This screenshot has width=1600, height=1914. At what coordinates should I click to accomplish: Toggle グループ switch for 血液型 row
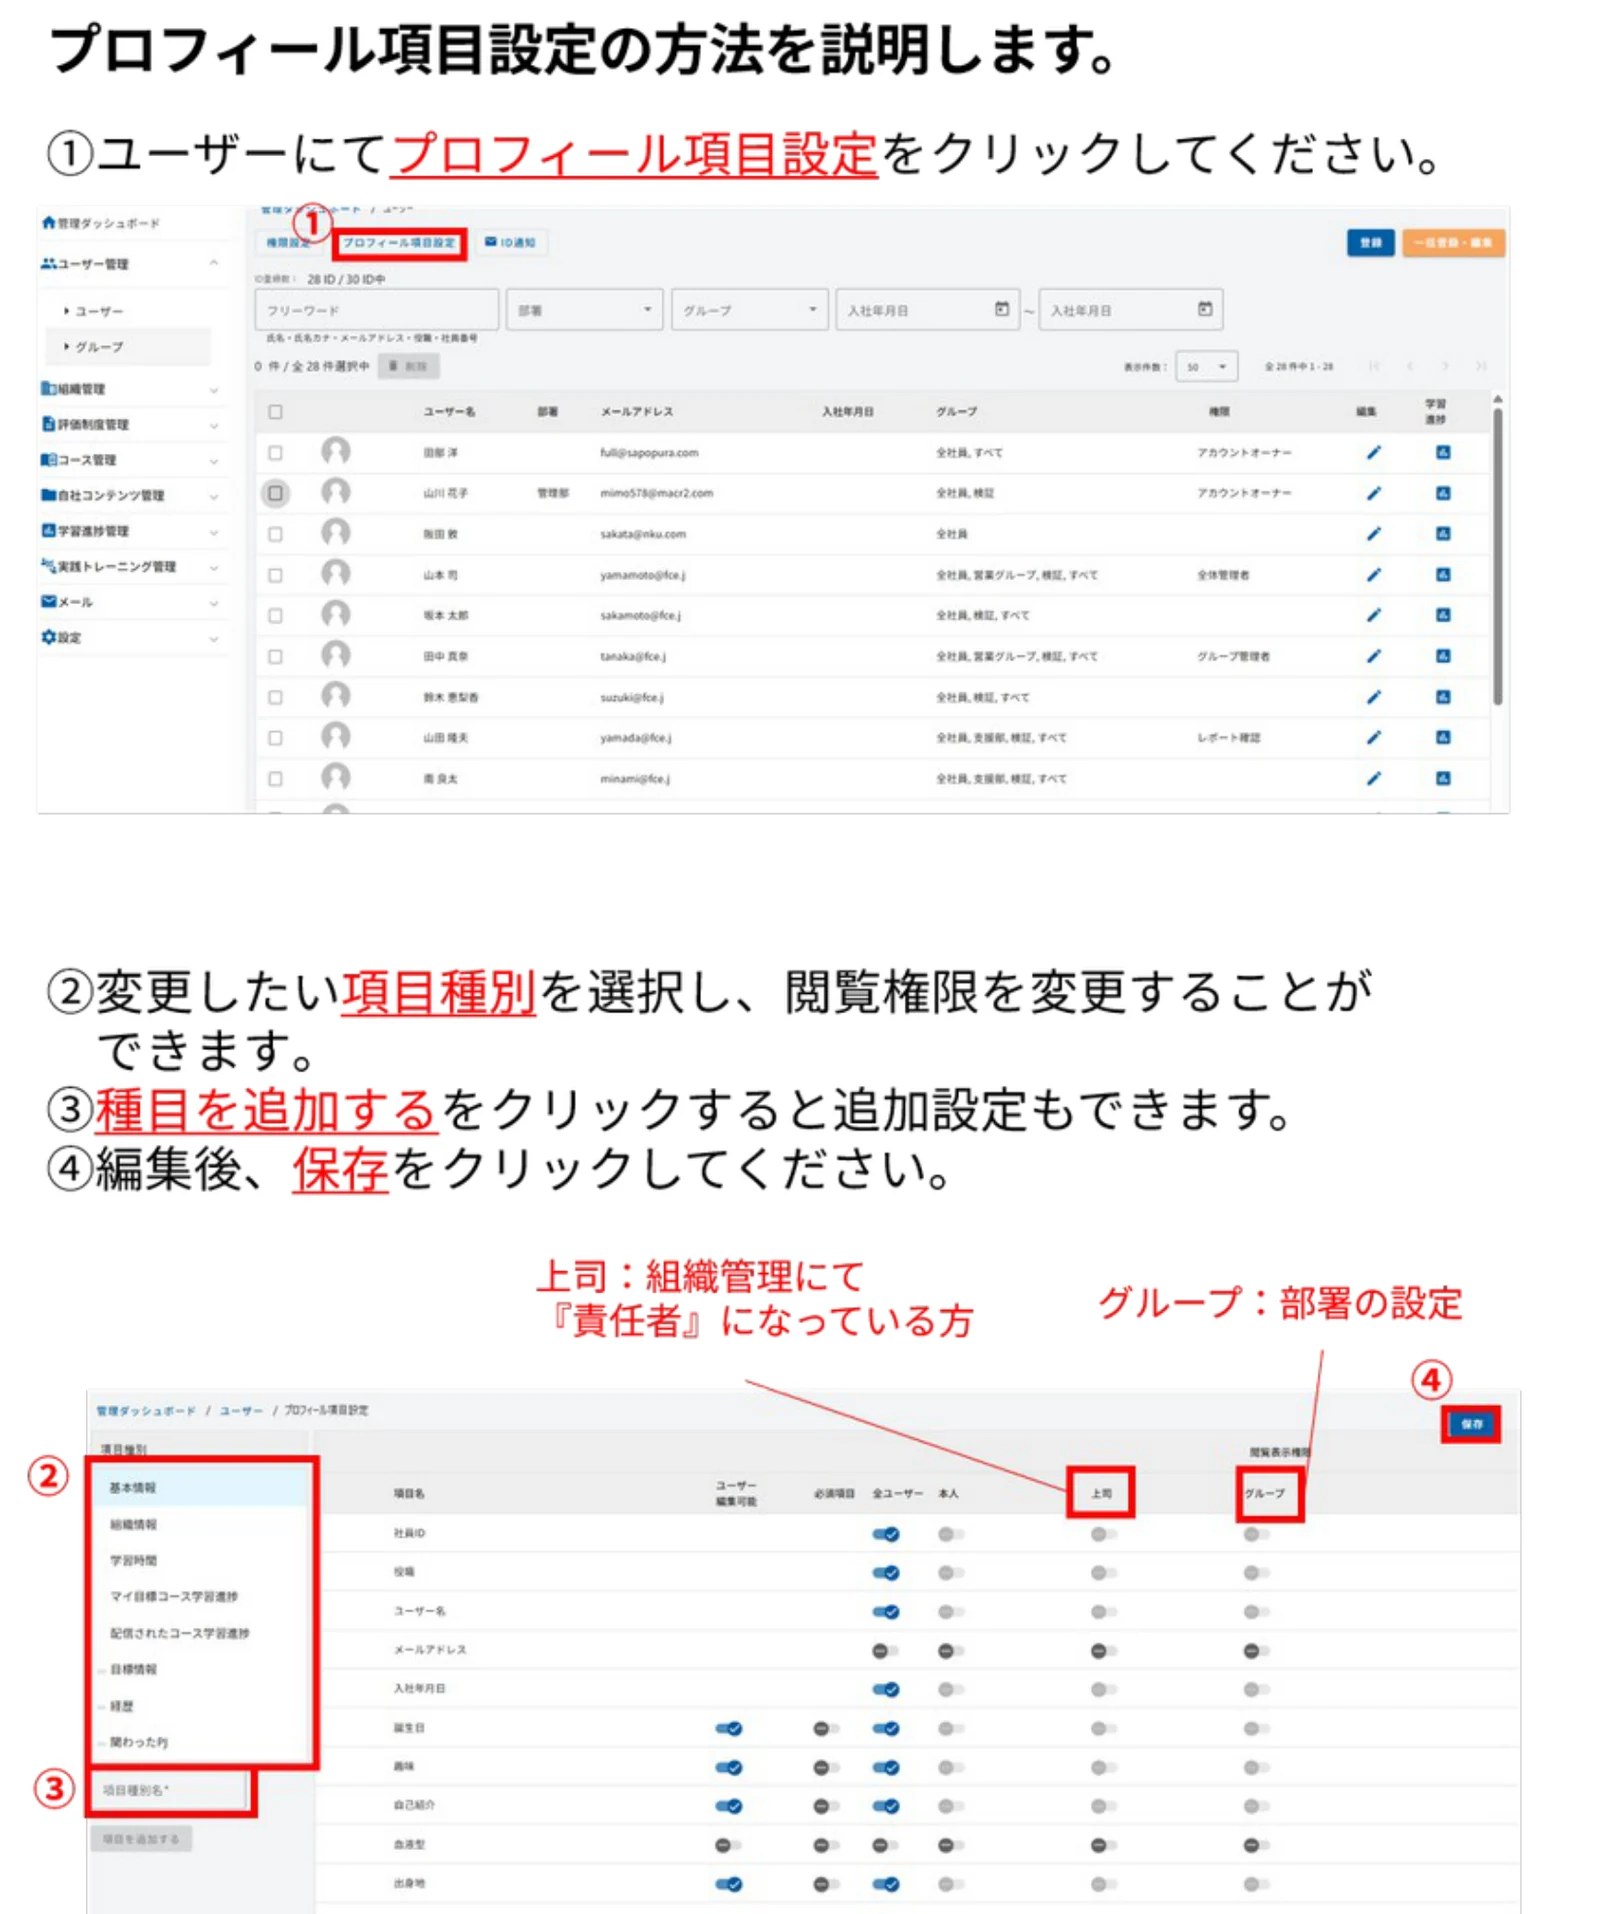point(1256,1845)
